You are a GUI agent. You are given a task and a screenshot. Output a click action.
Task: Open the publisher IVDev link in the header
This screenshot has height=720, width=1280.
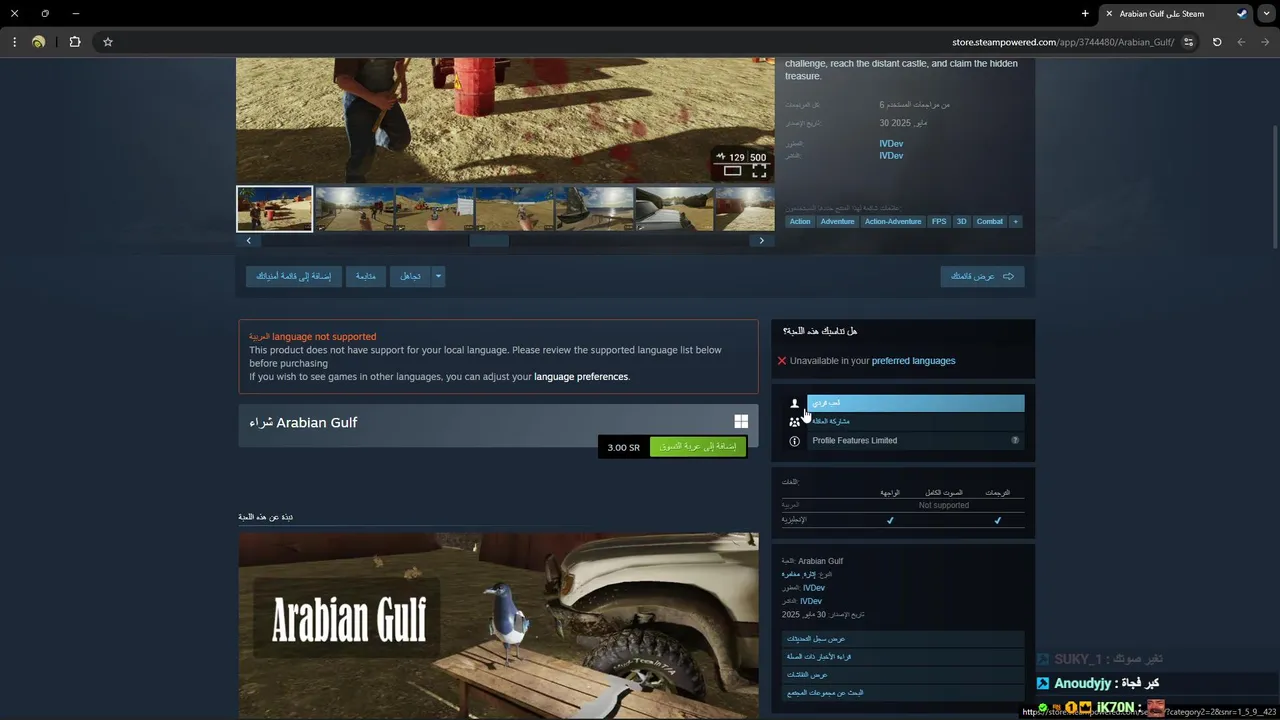891,156
